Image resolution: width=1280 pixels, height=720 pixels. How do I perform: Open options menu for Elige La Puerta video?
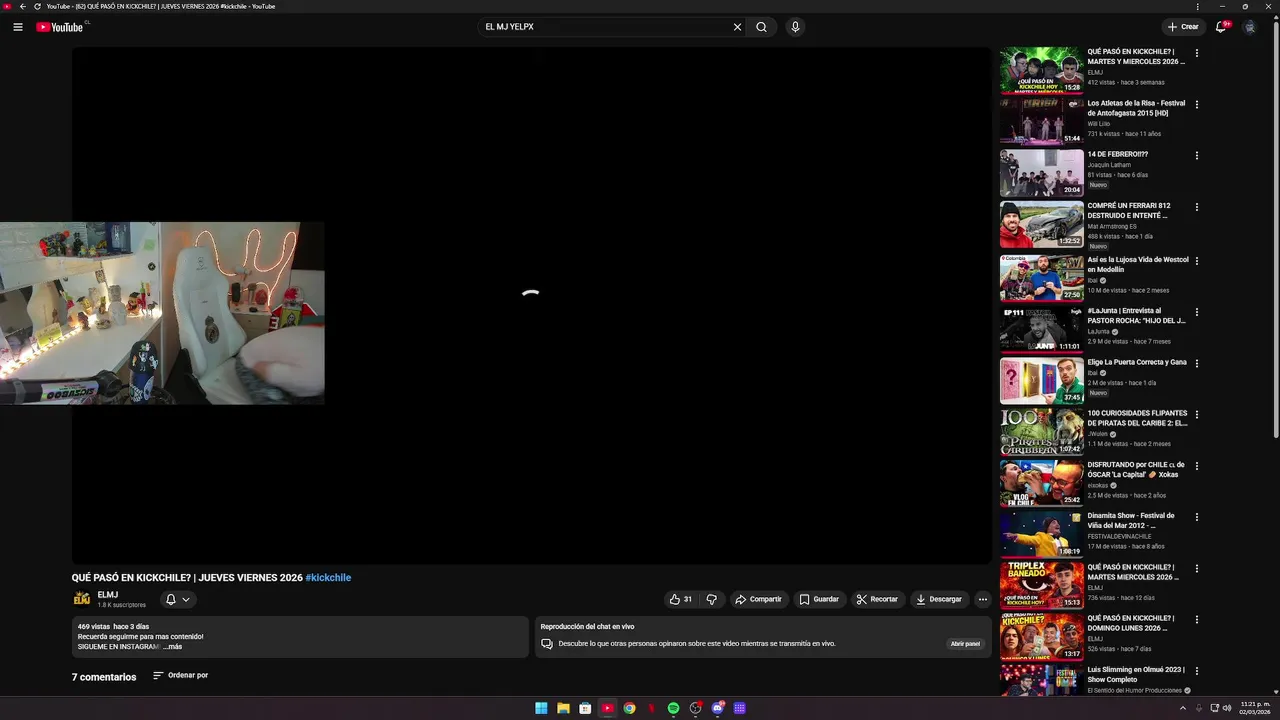(1196, 363)
